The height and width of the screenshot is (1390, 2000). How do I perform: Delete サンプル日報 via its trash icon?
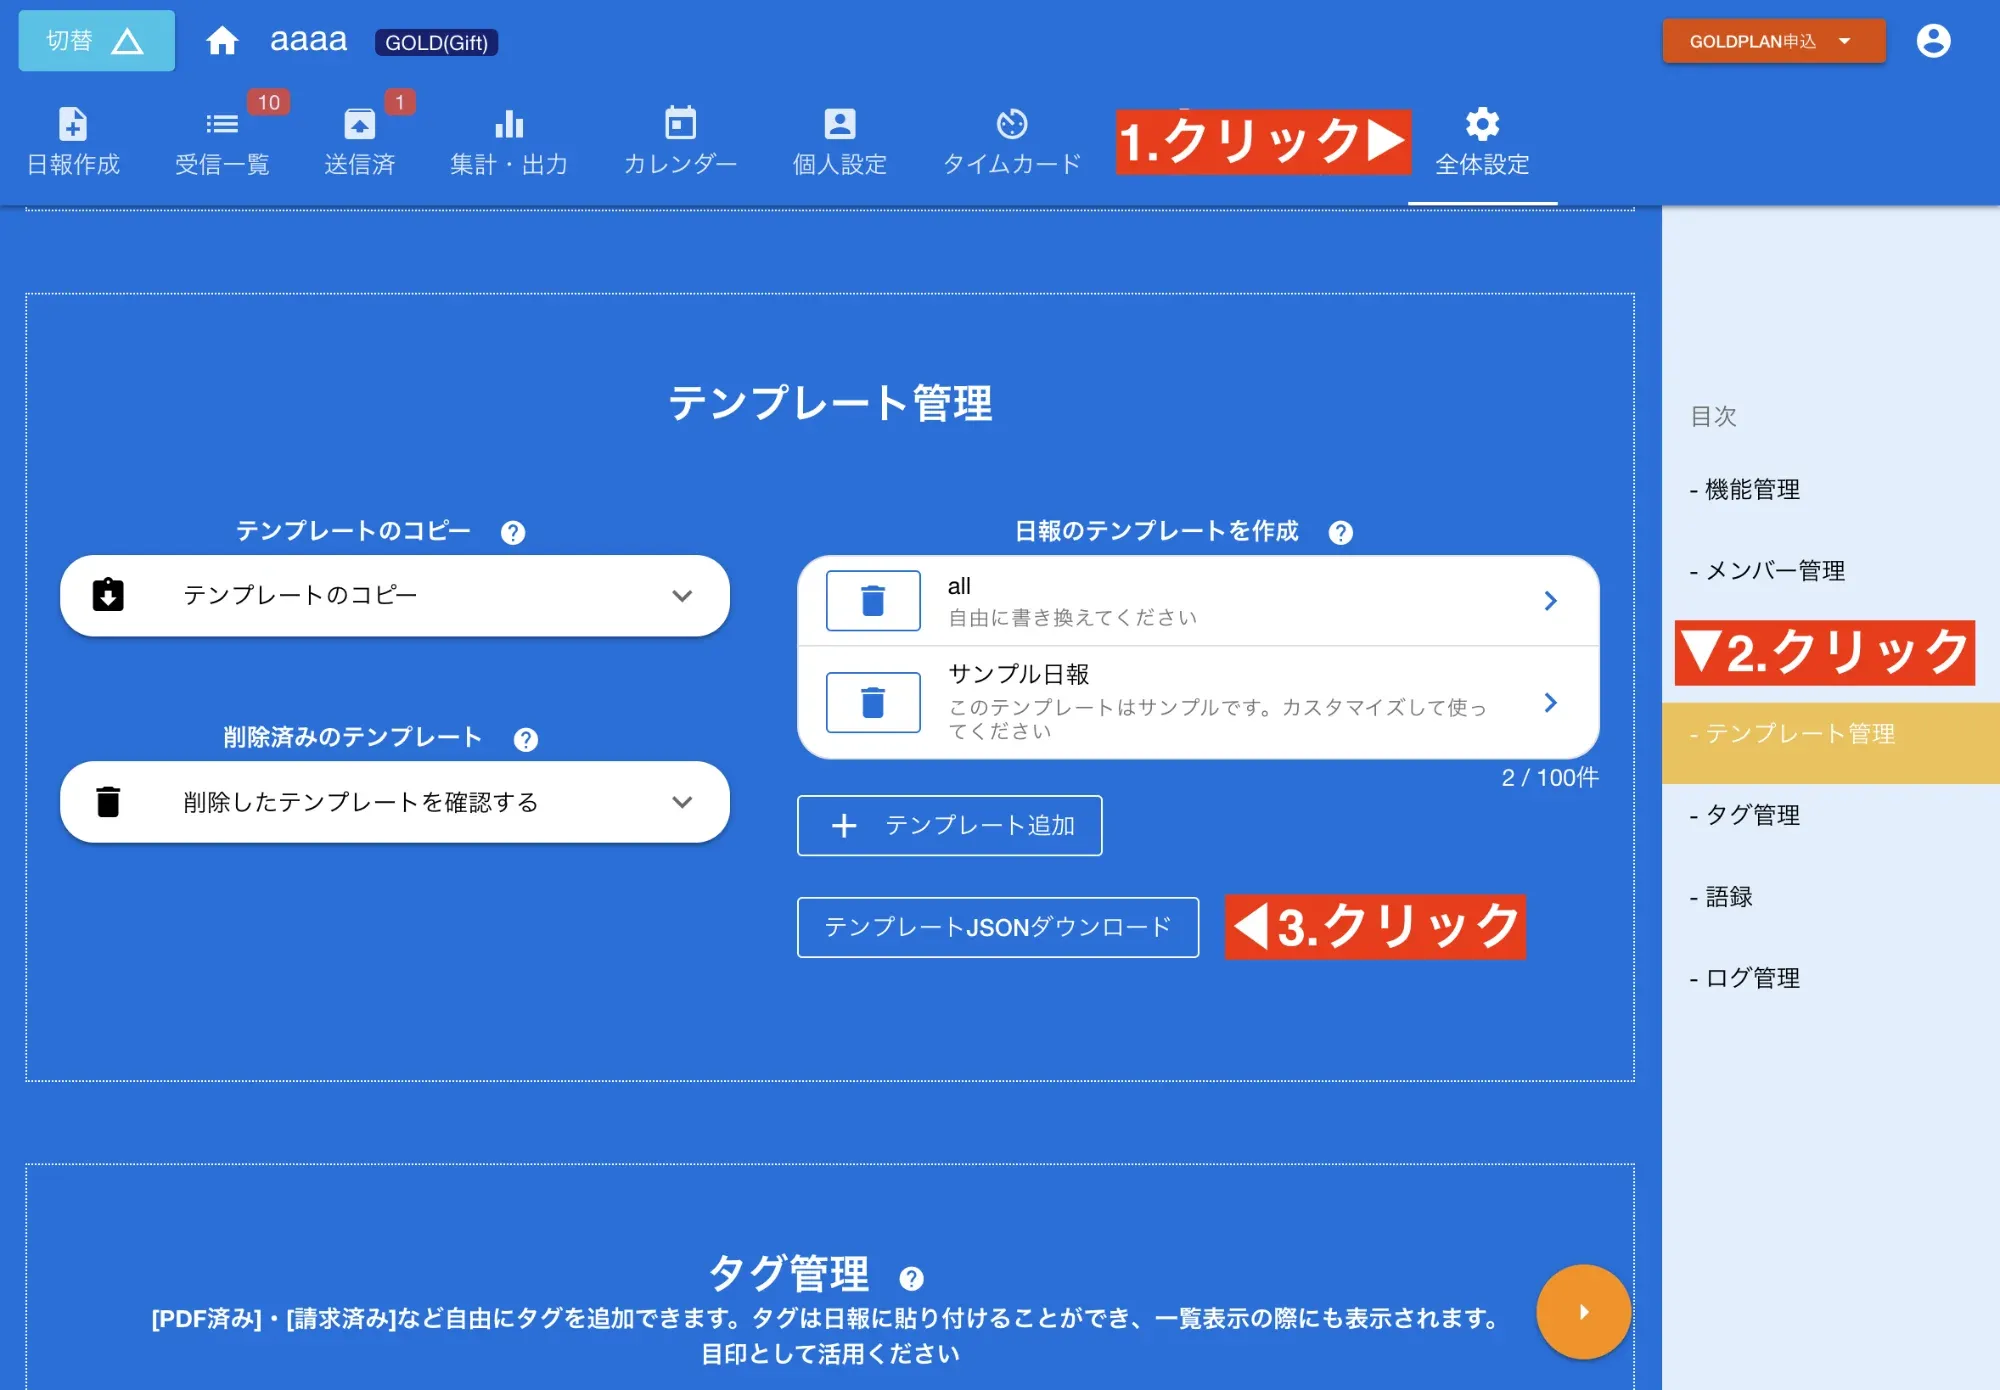coord(872,702)
